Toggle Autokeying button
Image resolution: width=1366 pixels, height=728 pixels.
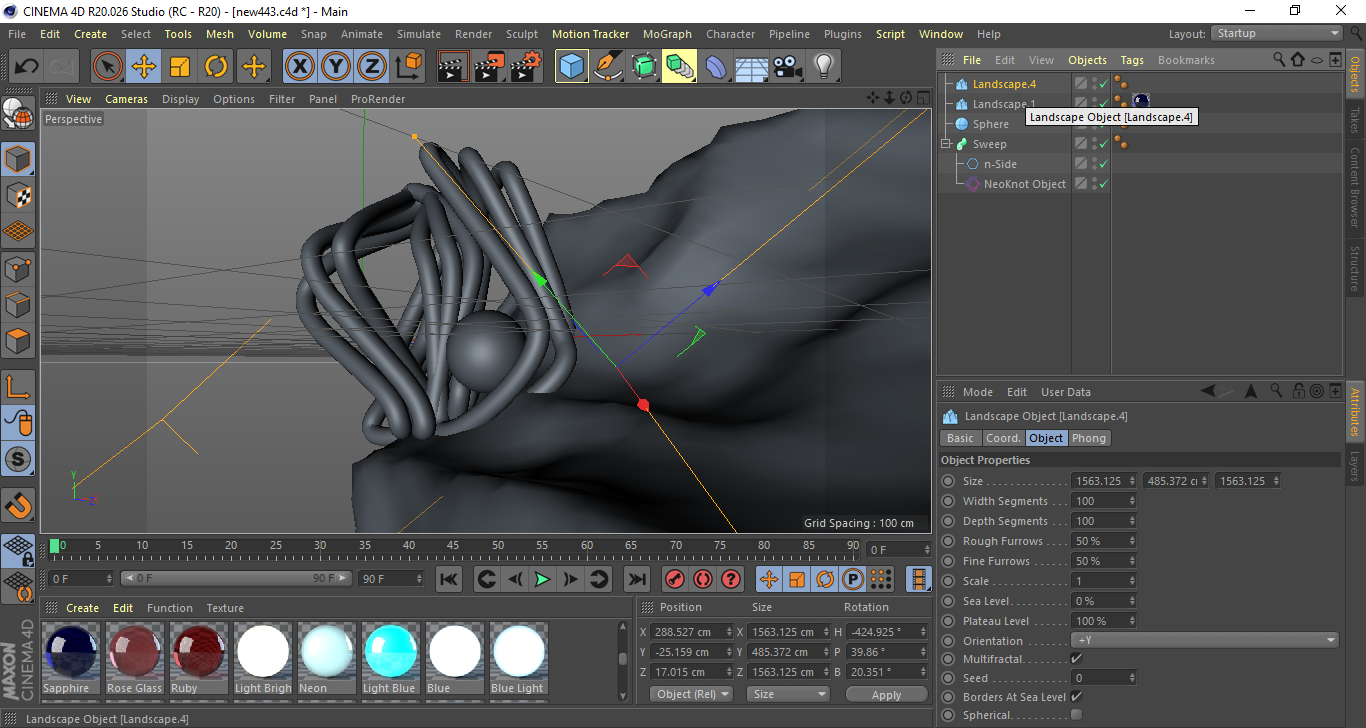coord(703,579)
